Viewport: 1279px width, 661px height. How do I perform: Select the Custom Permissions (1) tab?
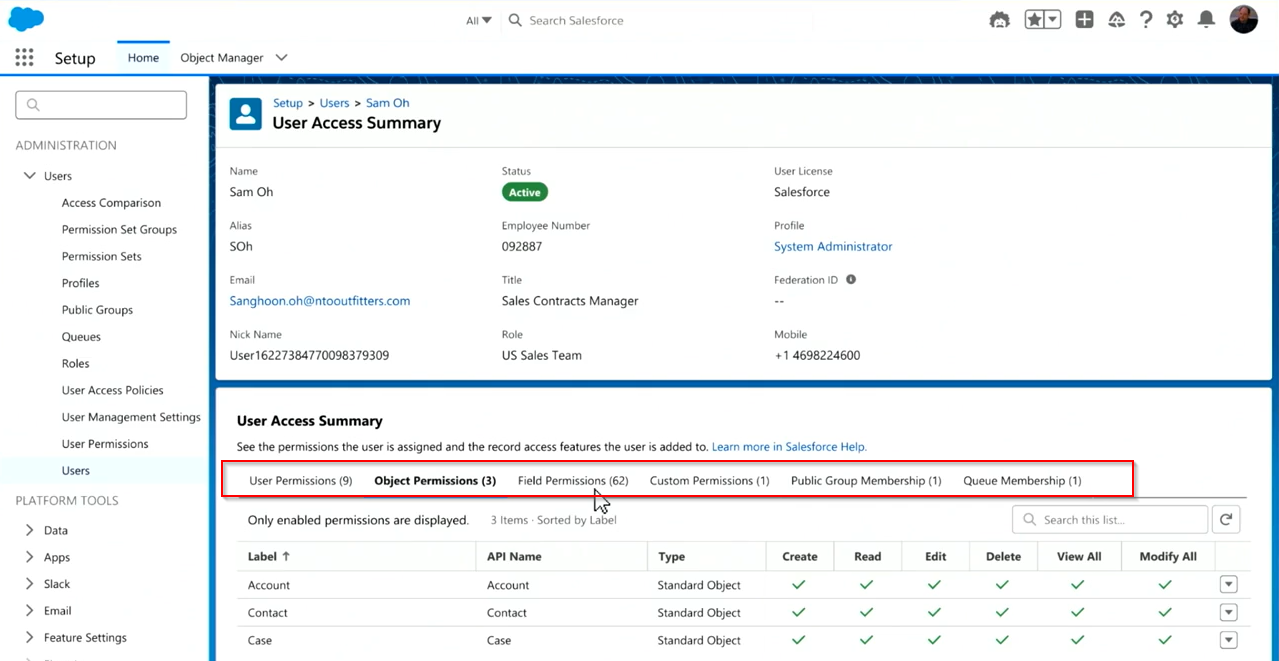pos(710,481)
